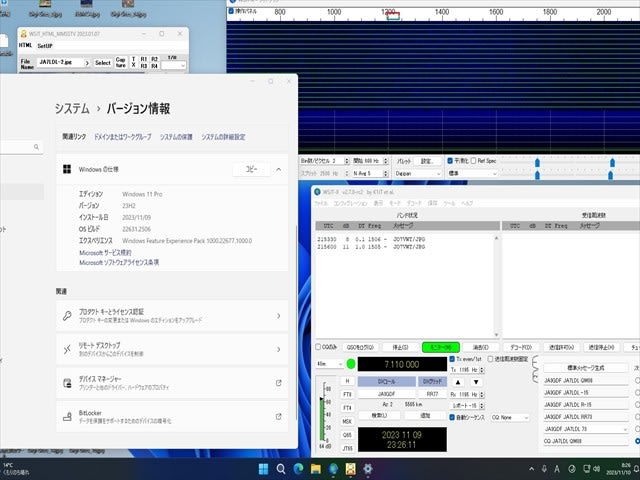This screenshot has width=640, height=480.
Task: Click spectrum slider handle beside 標準 dropdown
Action: click(x=537, y=175)
